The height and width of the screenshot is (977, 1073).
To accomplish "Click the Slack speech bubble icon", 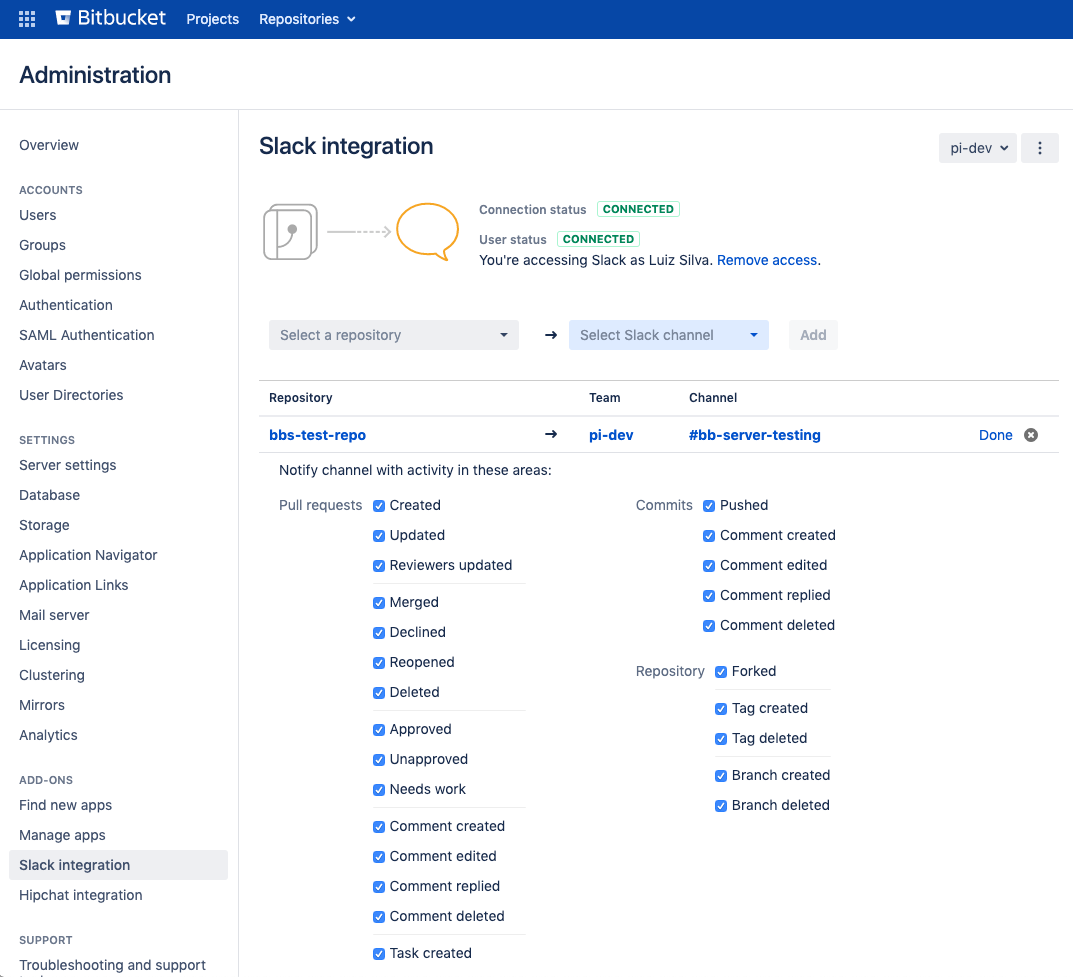I will tap(428, 231).
